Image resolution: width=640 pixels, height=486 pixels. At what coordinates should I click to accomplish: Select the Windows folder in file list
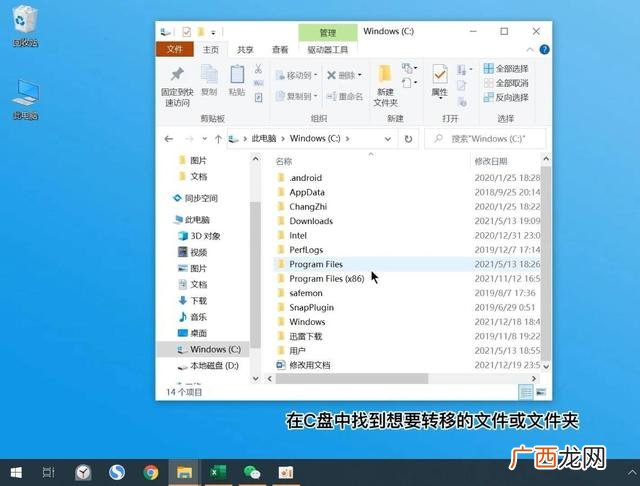[307, 322]
